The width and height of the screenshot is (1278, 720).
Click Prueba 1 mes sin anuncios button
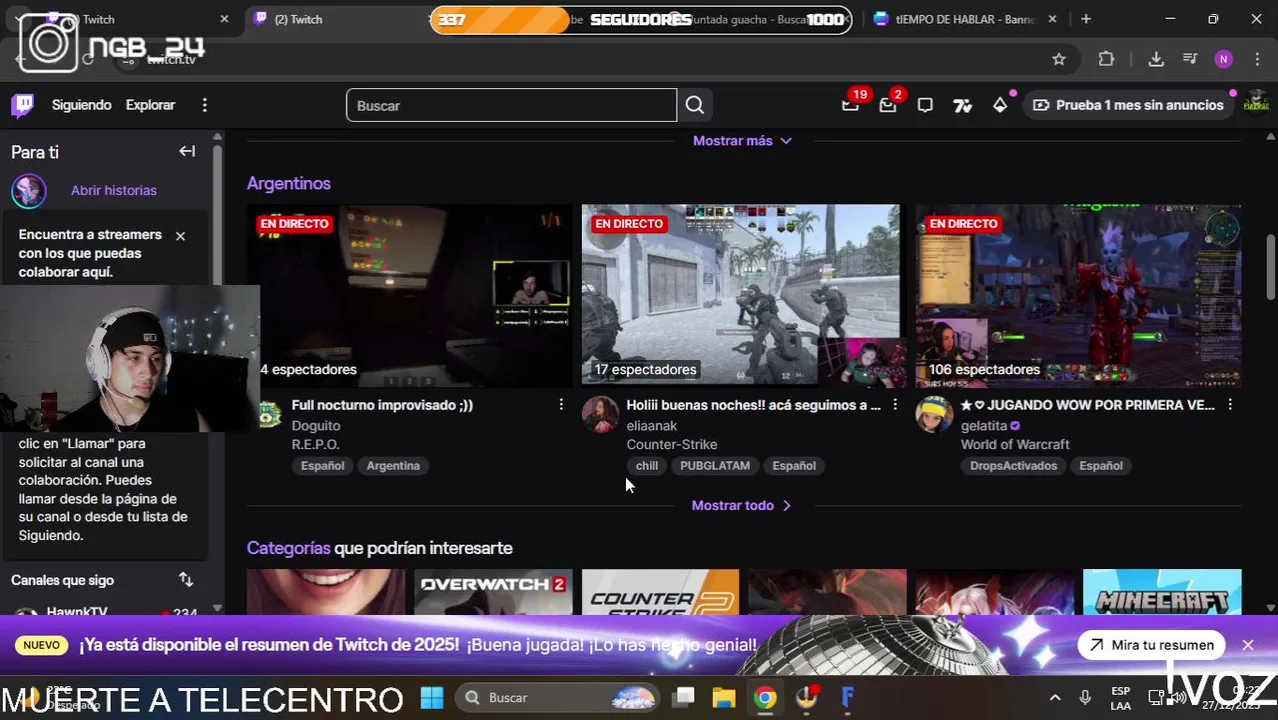click(1128, 105)
